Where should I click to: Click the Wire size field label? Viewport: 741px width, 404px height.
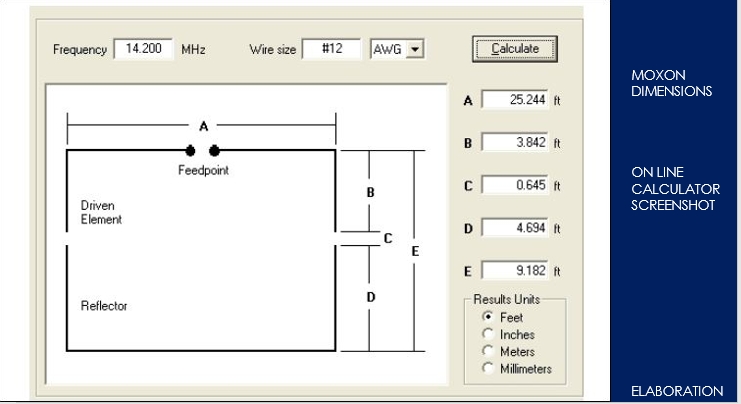pos(273,50)
